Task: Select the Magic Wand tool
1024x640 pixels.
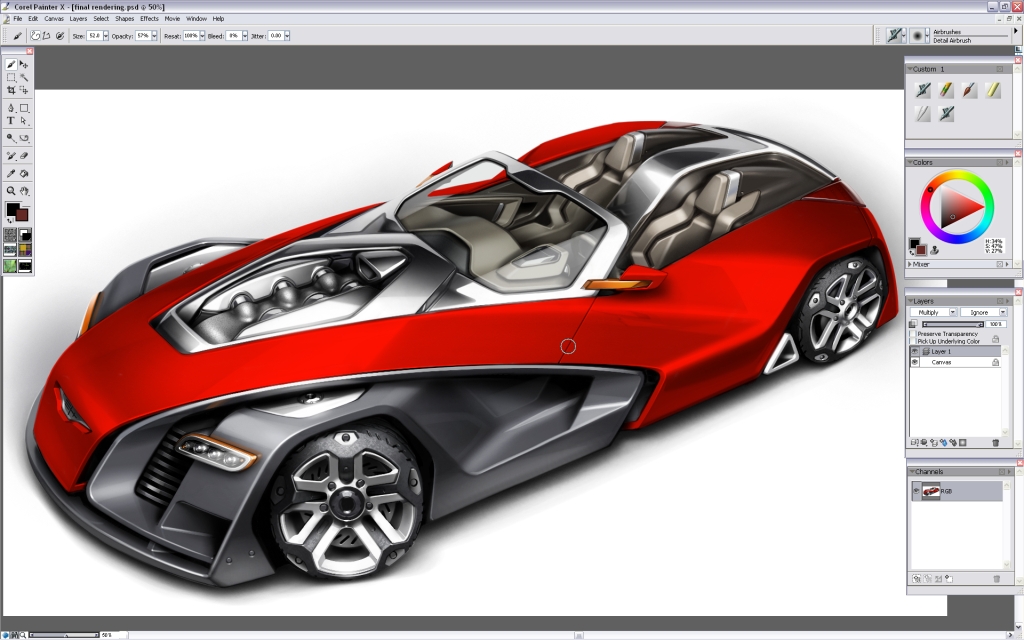Action: (x=25, y=79)
